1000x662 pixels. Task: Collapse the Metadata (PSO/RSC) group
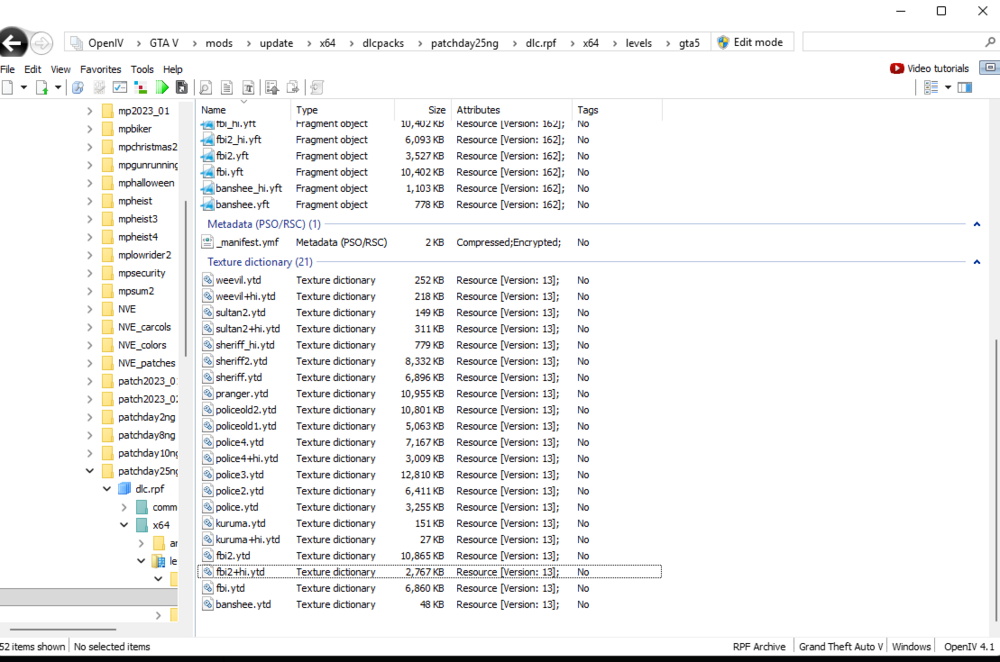pyautogui.click(x=976, y=224)
